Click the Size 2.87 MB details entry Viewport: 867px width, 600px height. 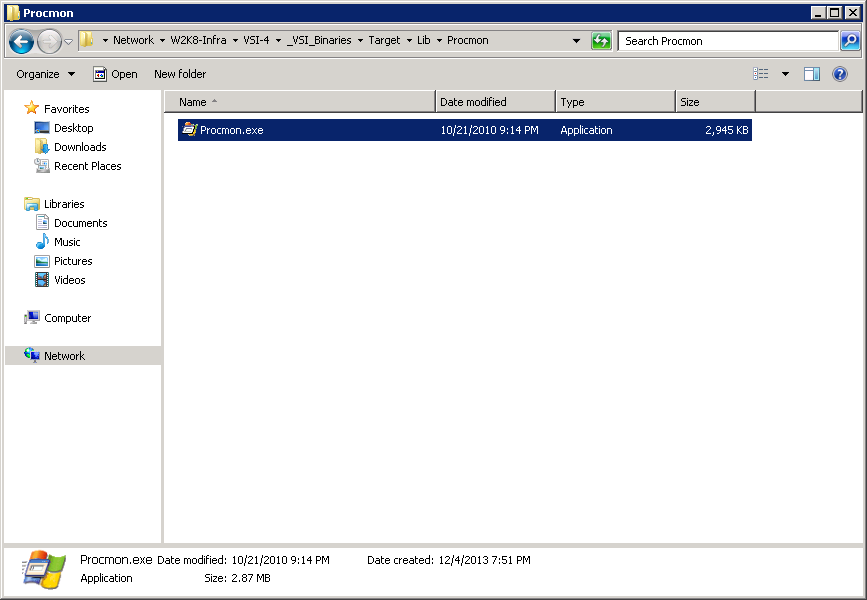[x=237, y=578]
